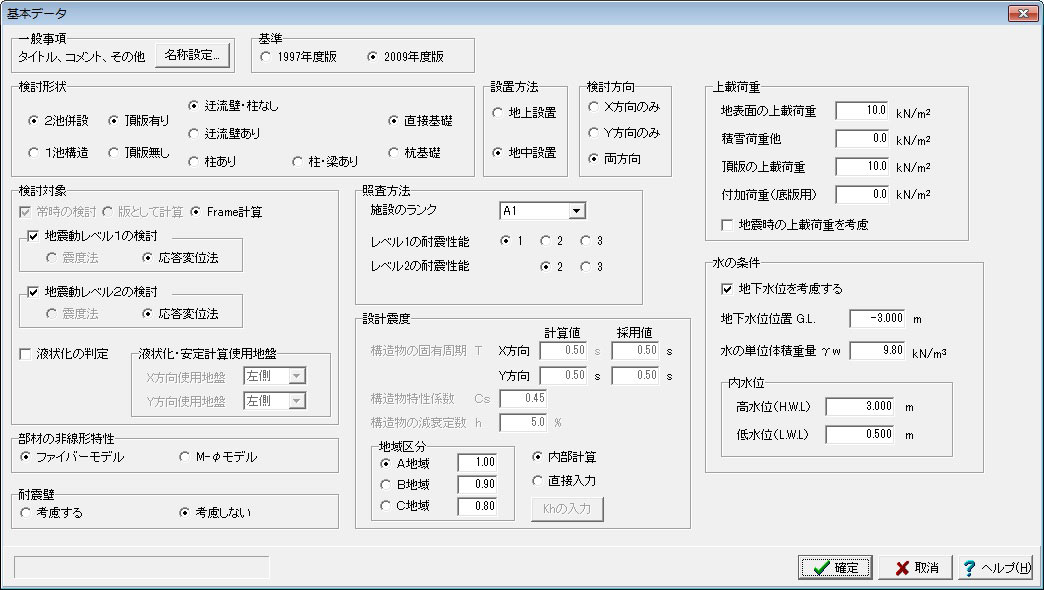Click the 地下水位位置 G.L. input field

point(878,318)
